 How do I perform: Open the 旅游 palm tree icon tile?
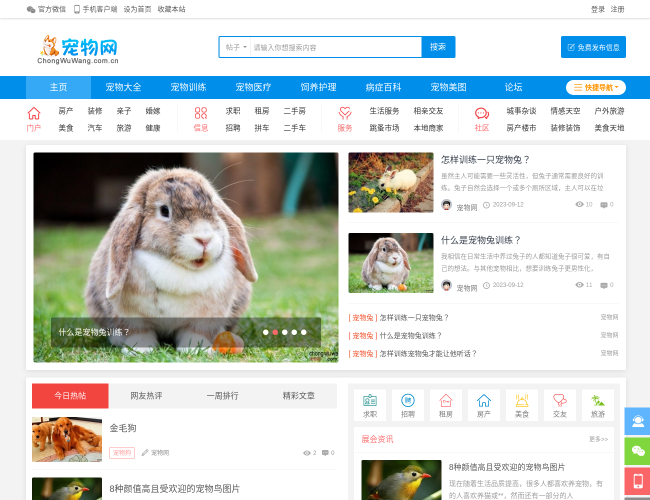coord(598,405)
